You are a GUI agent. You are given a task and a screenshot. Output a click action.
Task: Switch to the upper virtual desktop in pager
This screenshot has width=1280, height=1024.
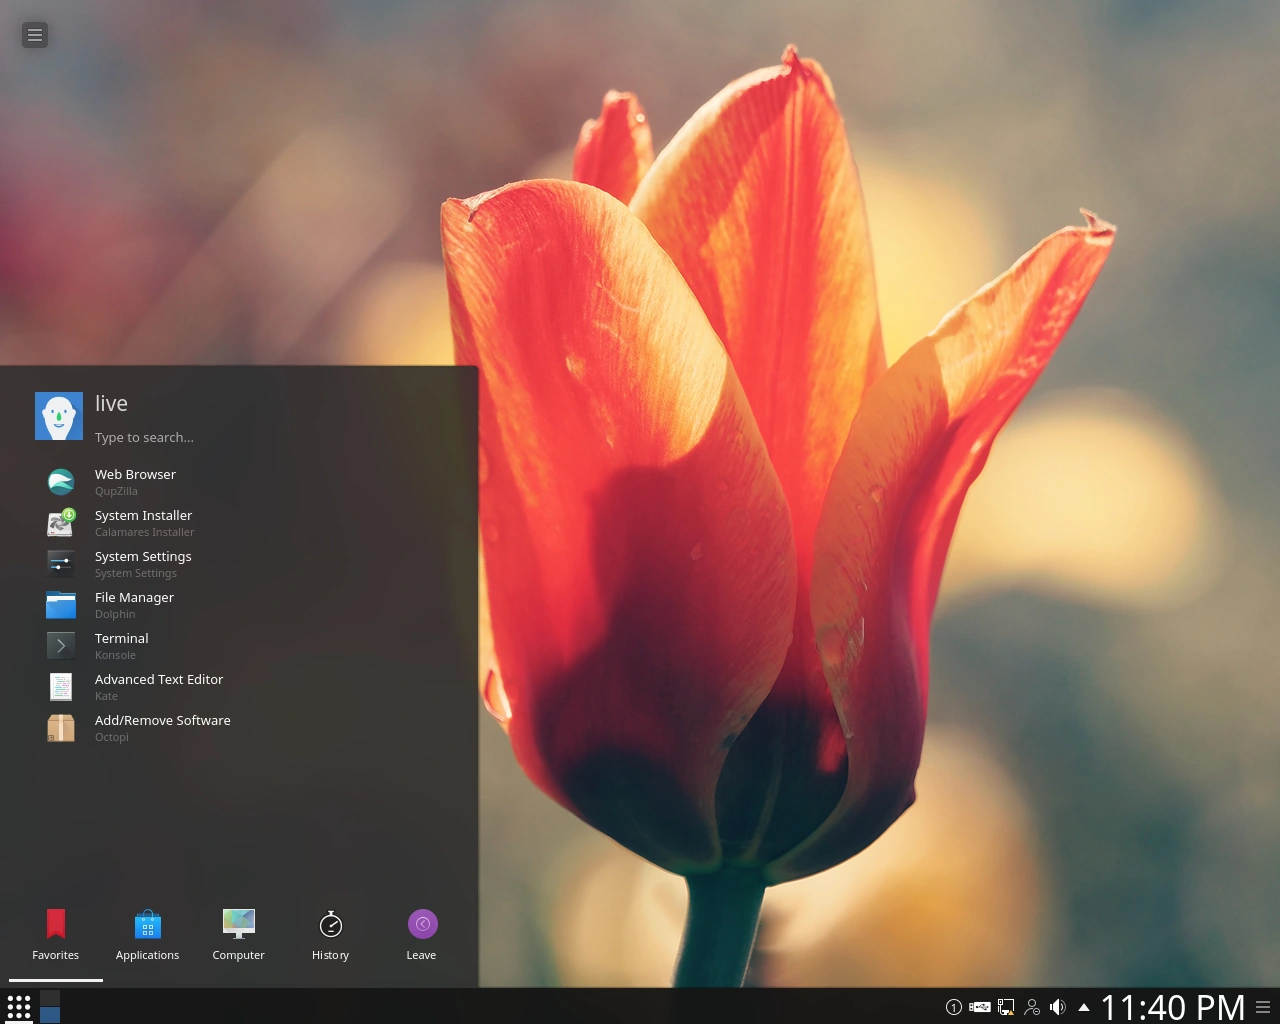pos(50,998)
